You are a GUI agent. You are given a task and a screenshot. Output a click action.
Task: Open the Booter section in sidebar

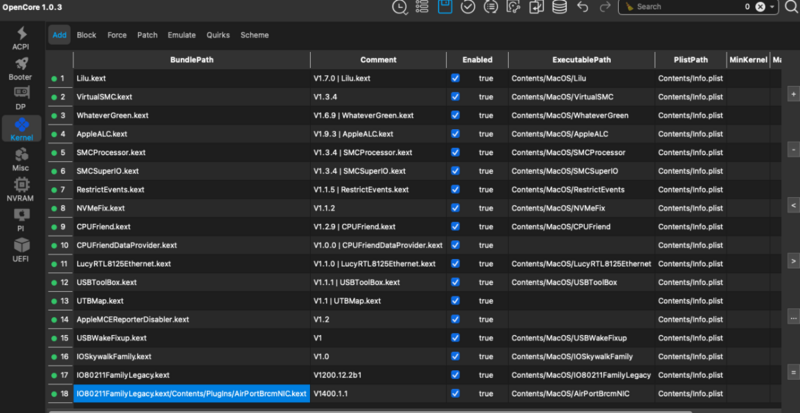(x=20, y=69)
